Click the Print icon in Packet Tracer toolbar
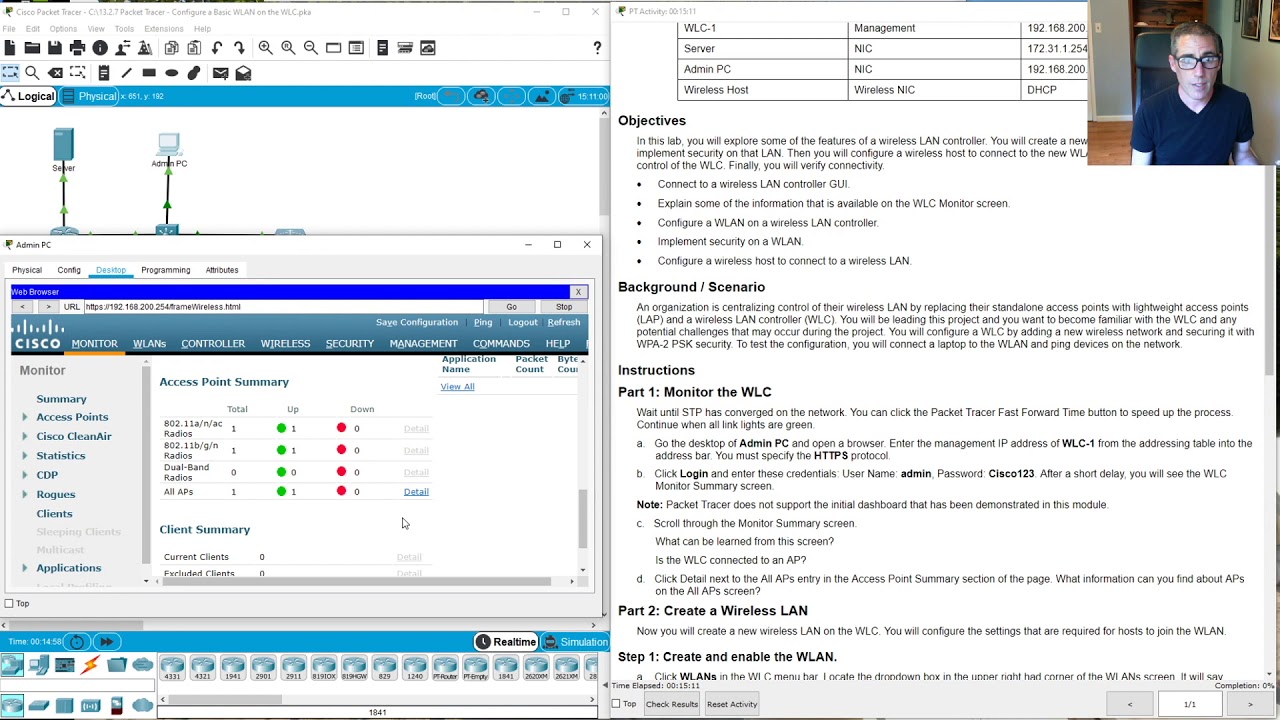This screenshot has height=720, width=1280. [77, 48]
